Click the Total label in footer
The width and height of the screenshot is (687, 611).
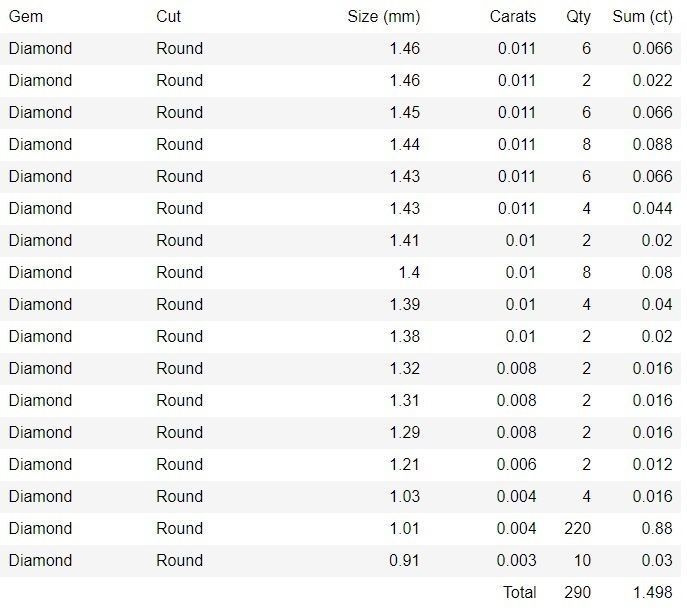tap(519, 592)
